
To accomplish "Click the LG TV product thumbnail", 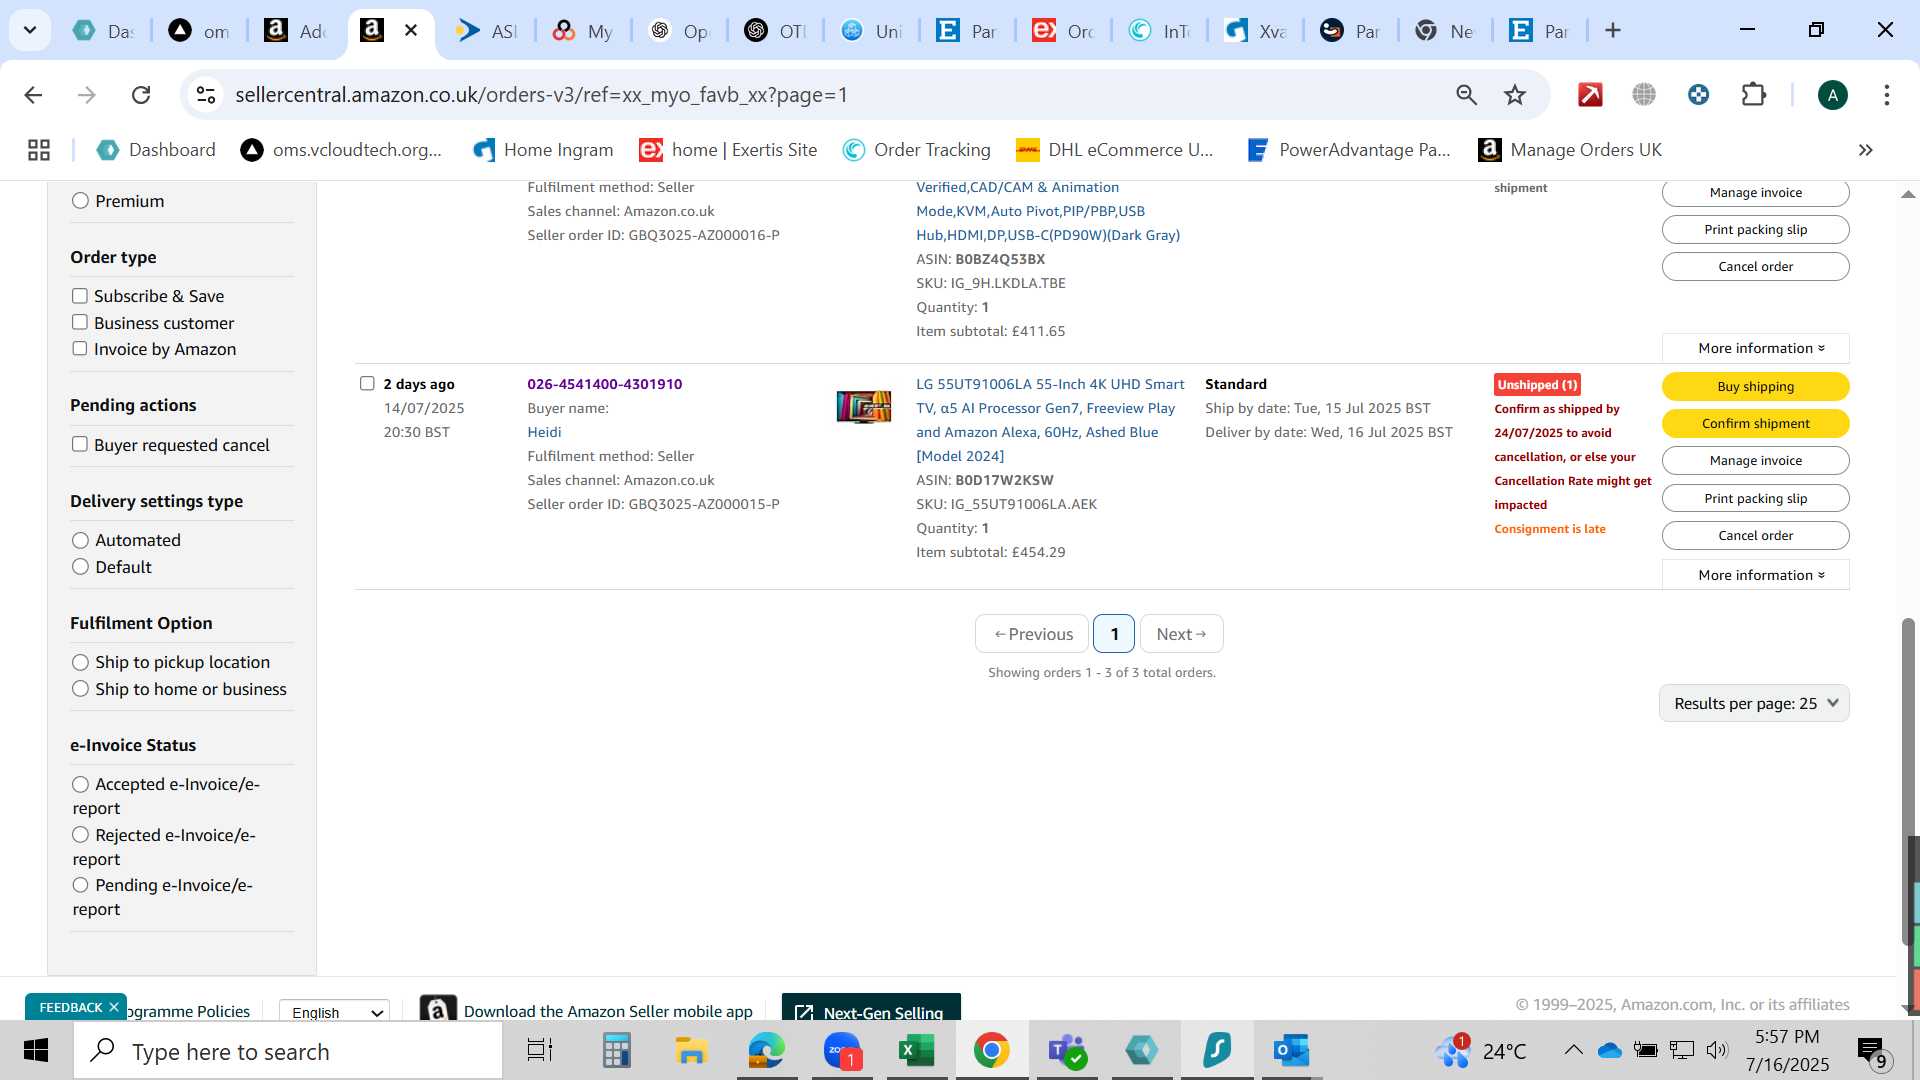I will (x=864, y=407).
